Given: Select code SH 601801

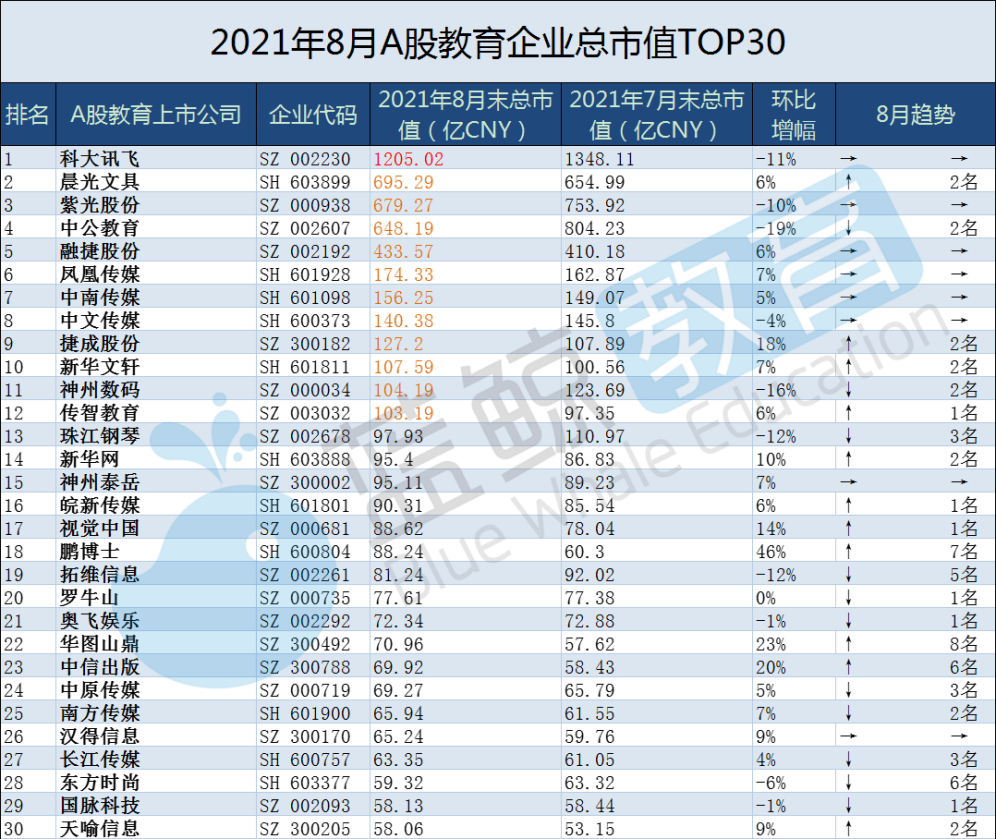Looking at the screenshot, I should 305,506.
